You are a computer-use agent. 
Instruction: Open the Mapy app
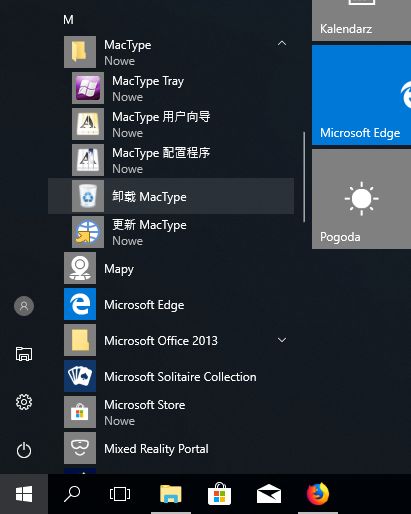tap(171, 268)
